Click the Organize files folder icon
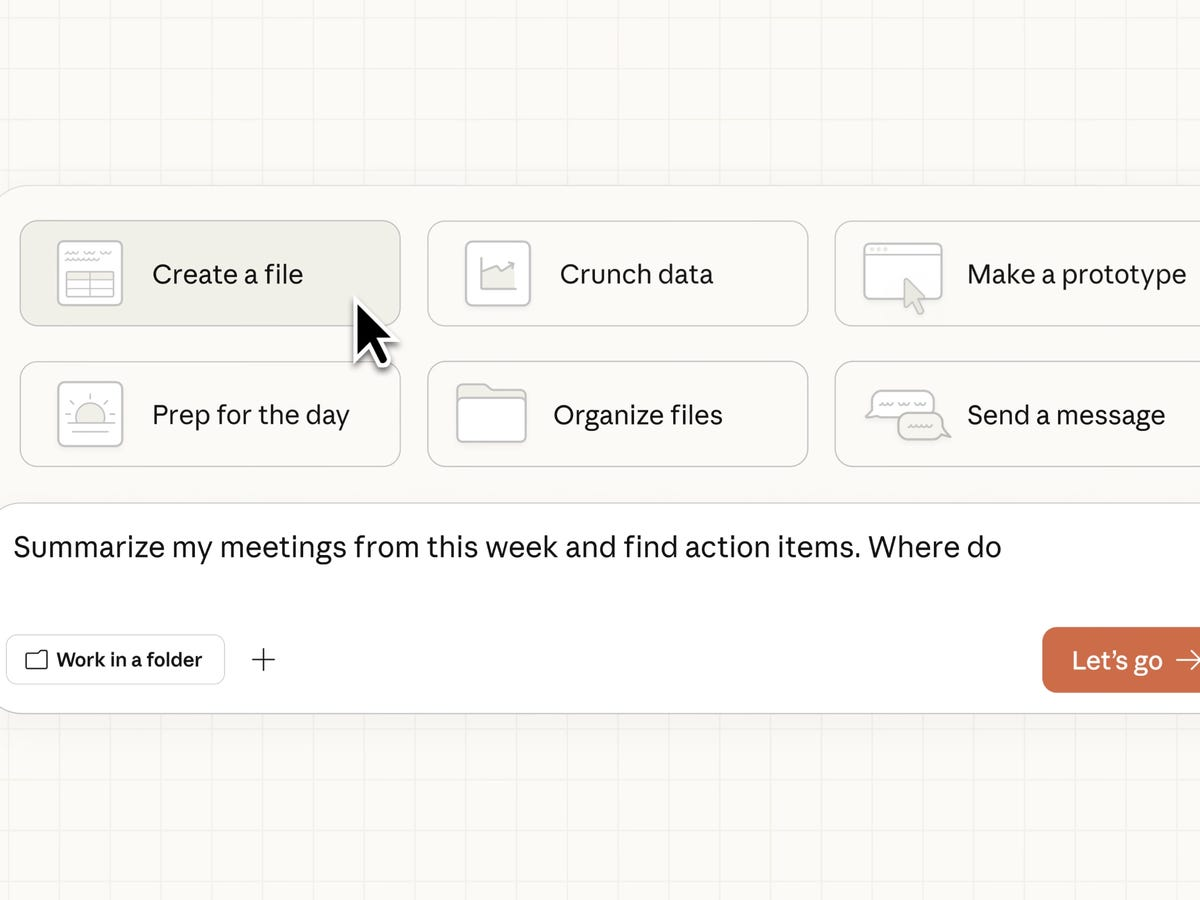Viewport: 1200px width, 900px height. 491,413
